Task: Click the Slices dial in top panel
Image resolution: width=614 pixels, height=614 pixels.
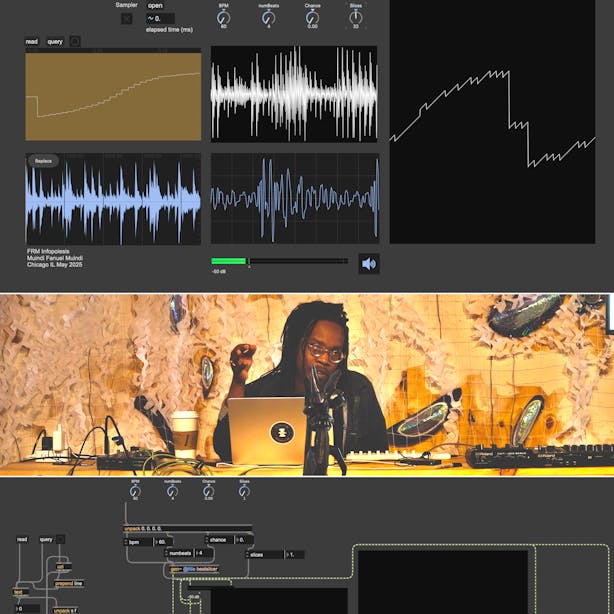Action: click(x=356, y=17)
